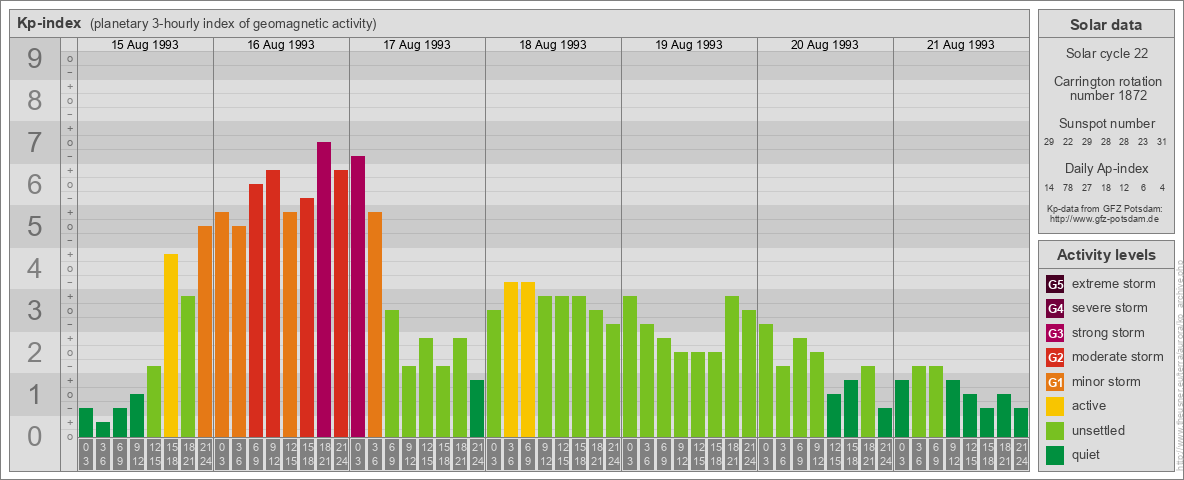Screen dimensions: 1184x480
Task: Click the Solar cycle 22 text
Action: (1106, 54)
